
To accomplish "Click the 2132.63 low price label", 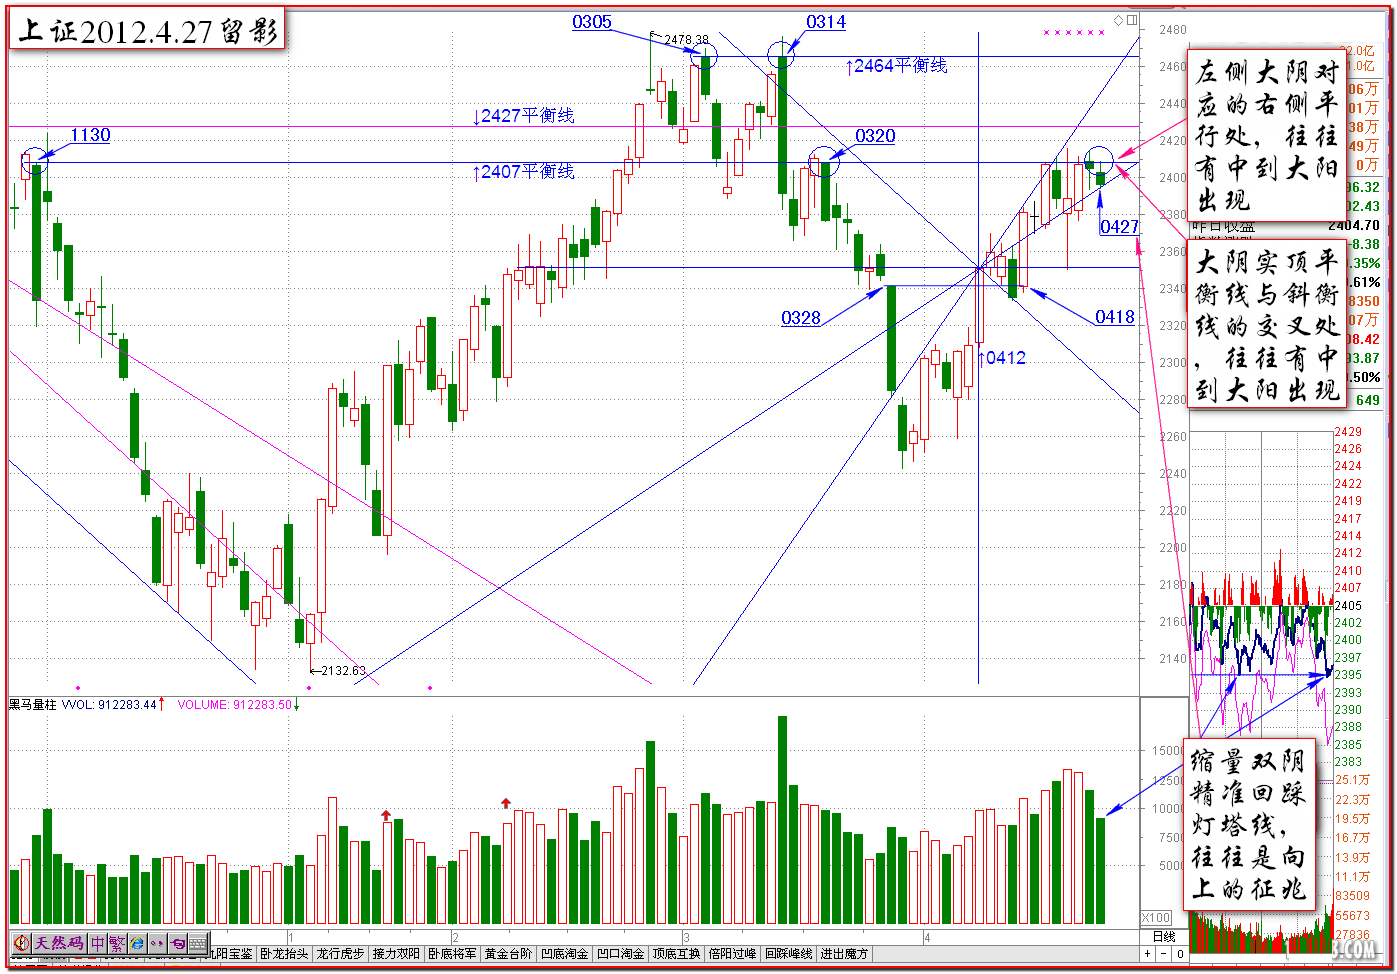I will [x=343, y=671].
